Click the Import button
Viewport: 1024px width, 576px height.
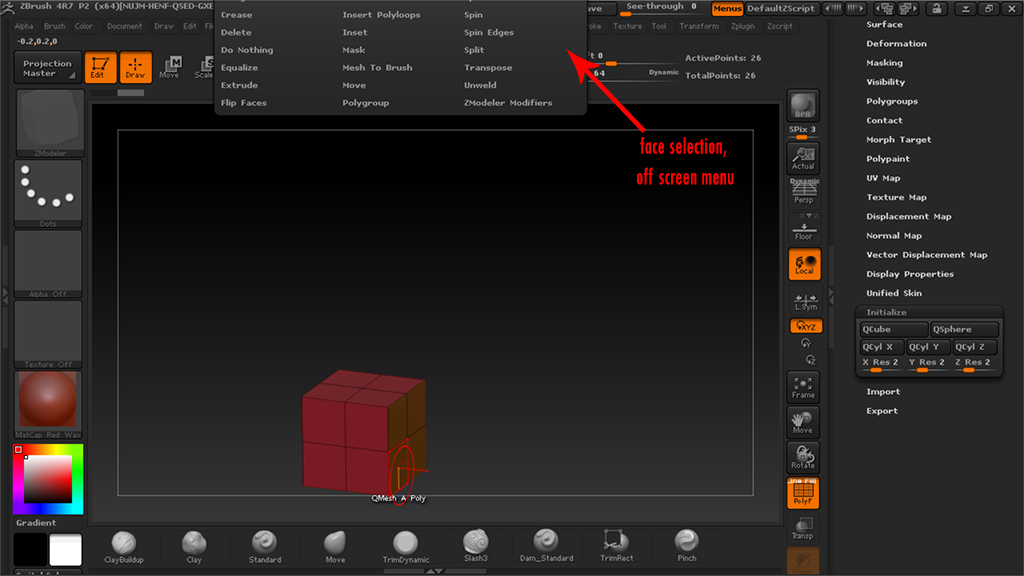tap(883, 392)
